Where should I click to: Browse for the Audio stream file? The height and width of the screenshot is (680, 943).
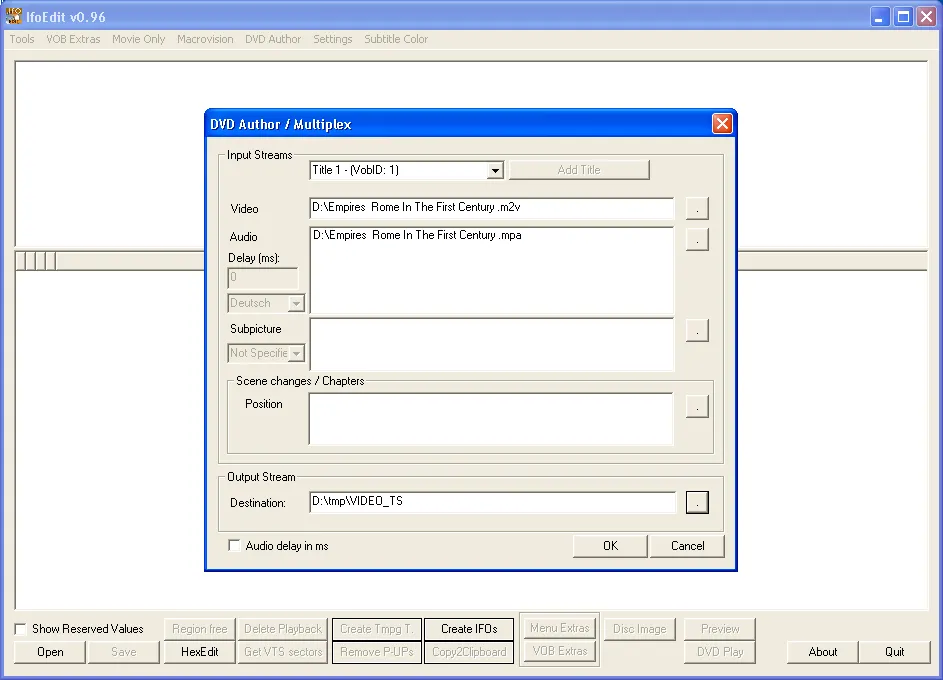(x=697, y=239)
